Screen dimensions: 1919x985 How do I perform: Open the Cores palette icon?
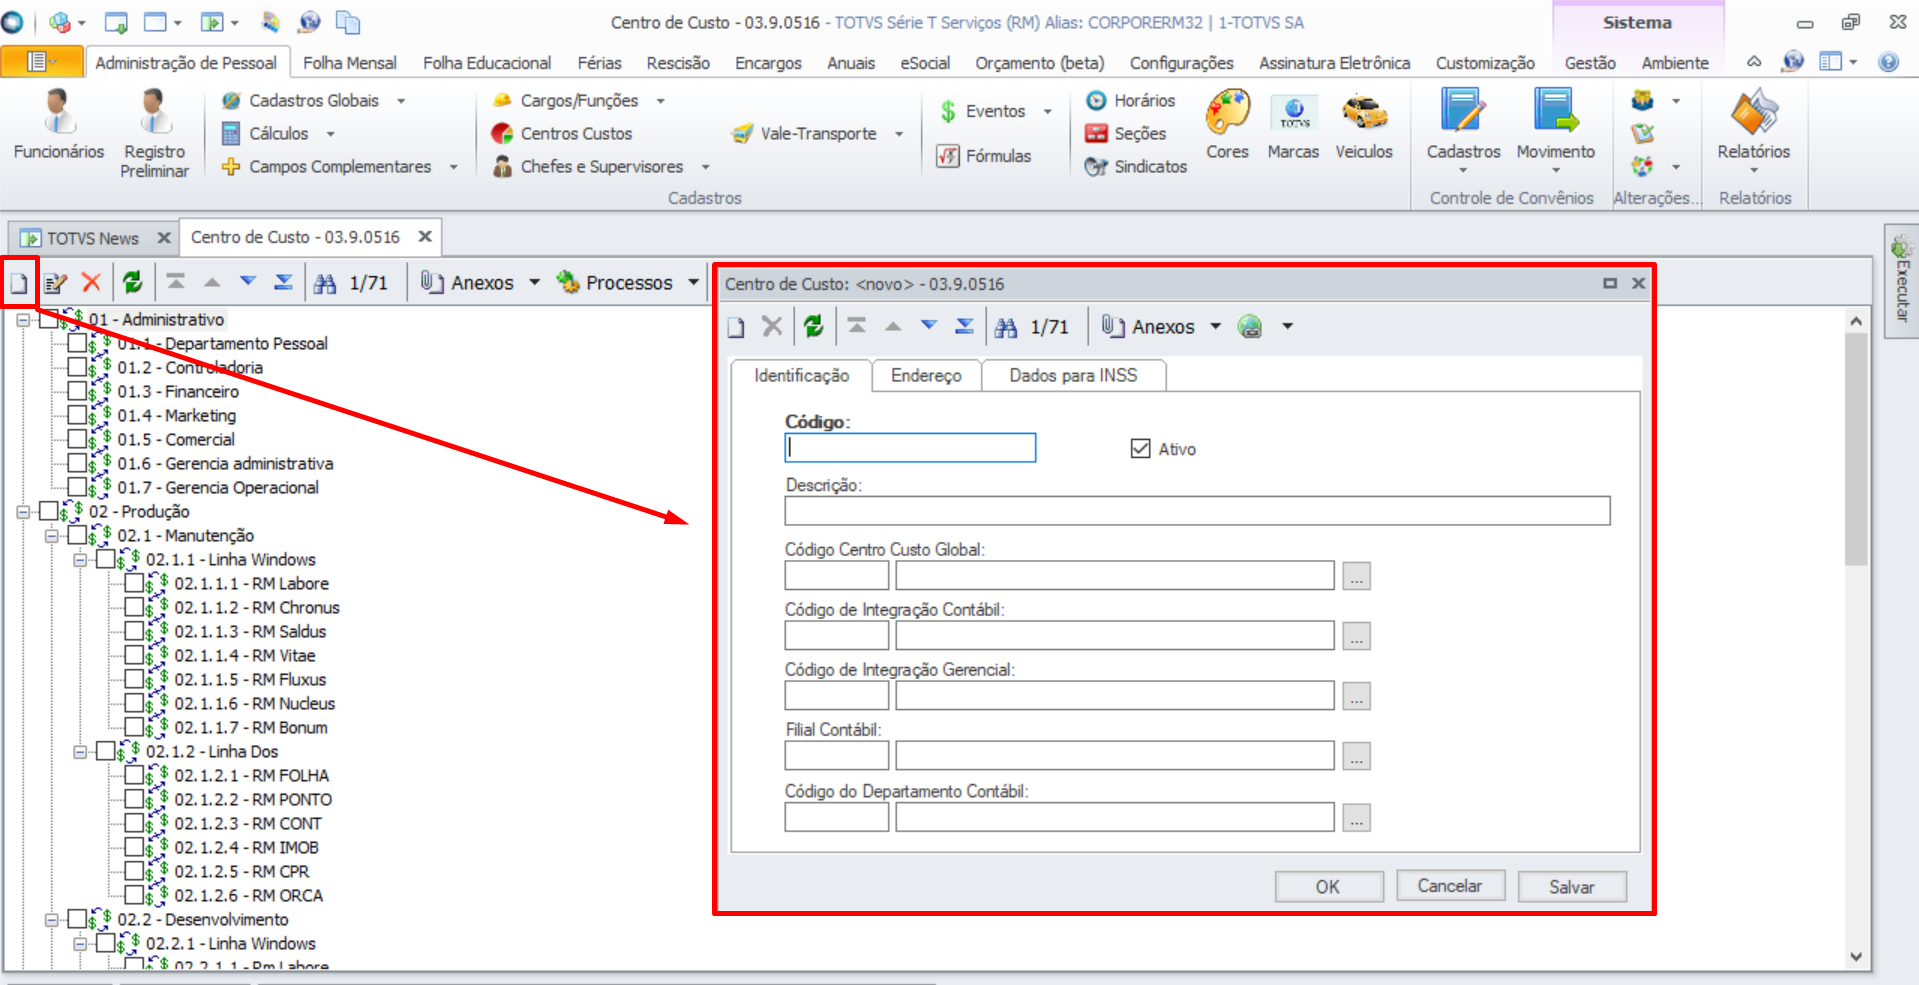coord(1227,125)
